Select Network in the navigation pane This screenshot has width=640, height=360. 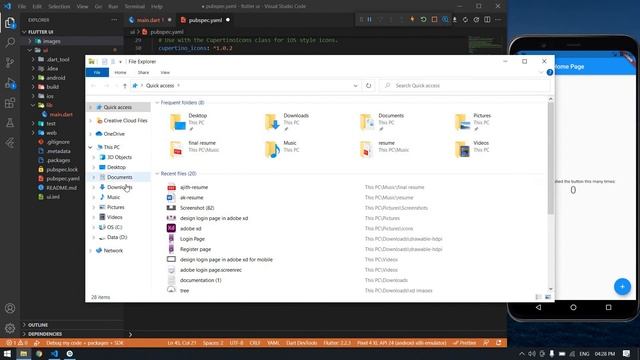coord(113,251)
